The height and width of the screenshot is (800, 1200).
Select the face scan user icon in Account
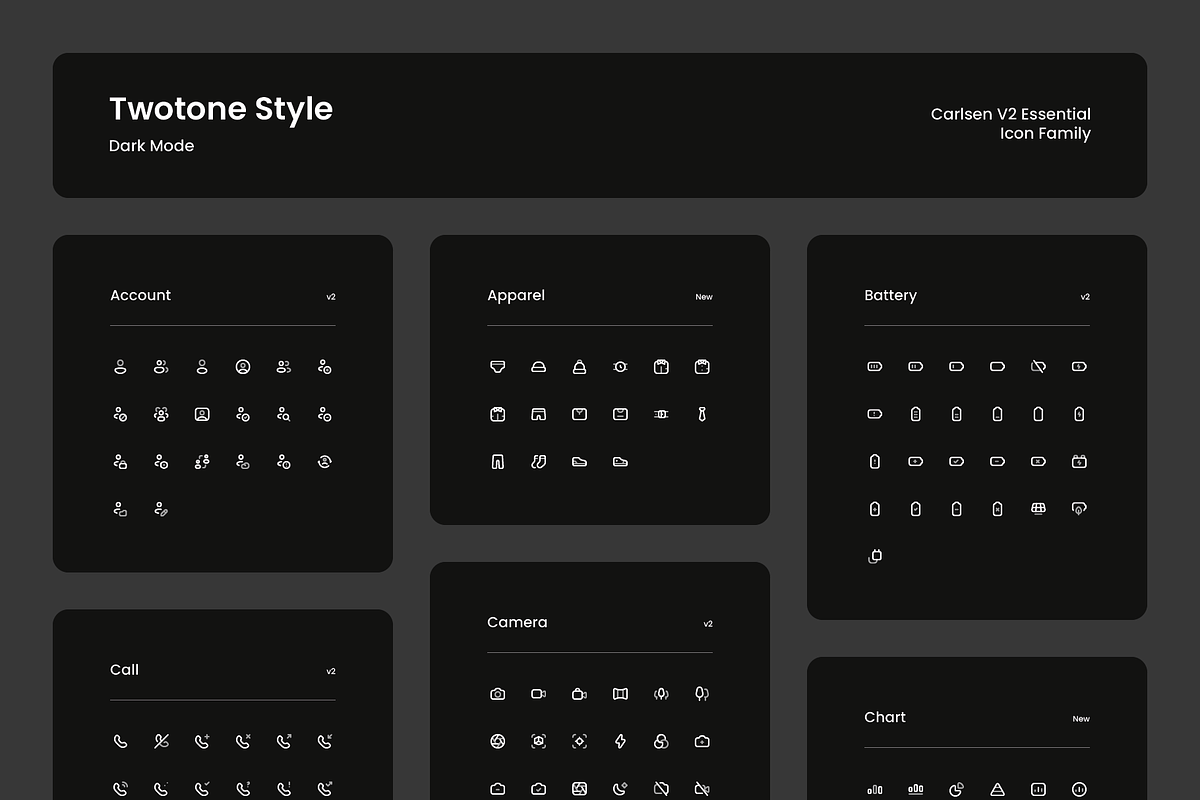[x=161, y=414]
